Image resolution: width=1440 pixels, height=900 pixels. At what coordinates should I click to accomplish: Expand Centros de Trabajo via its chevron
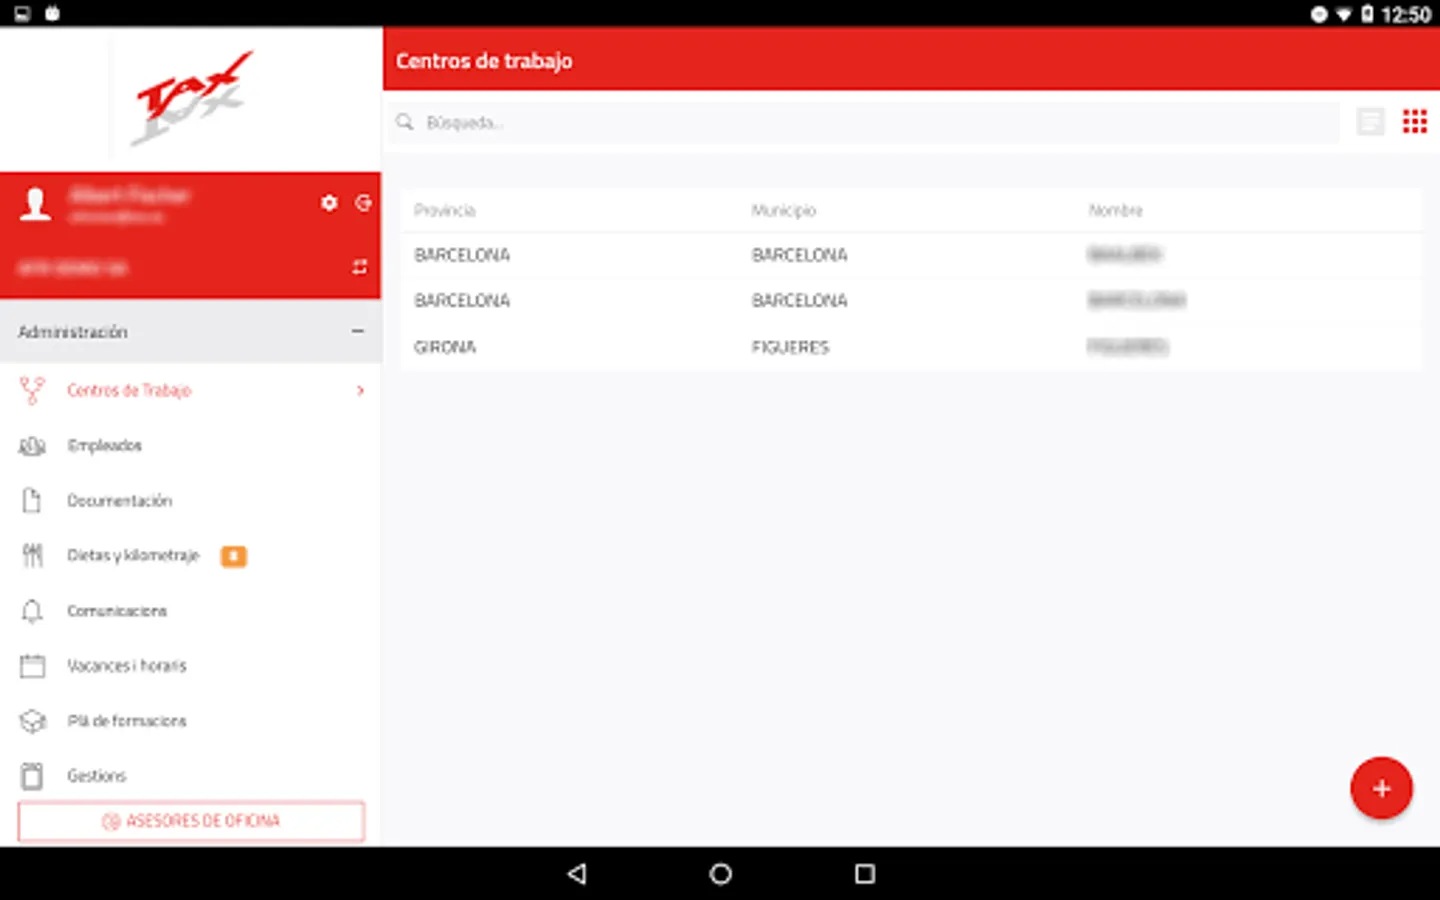[x=360, y=391]
